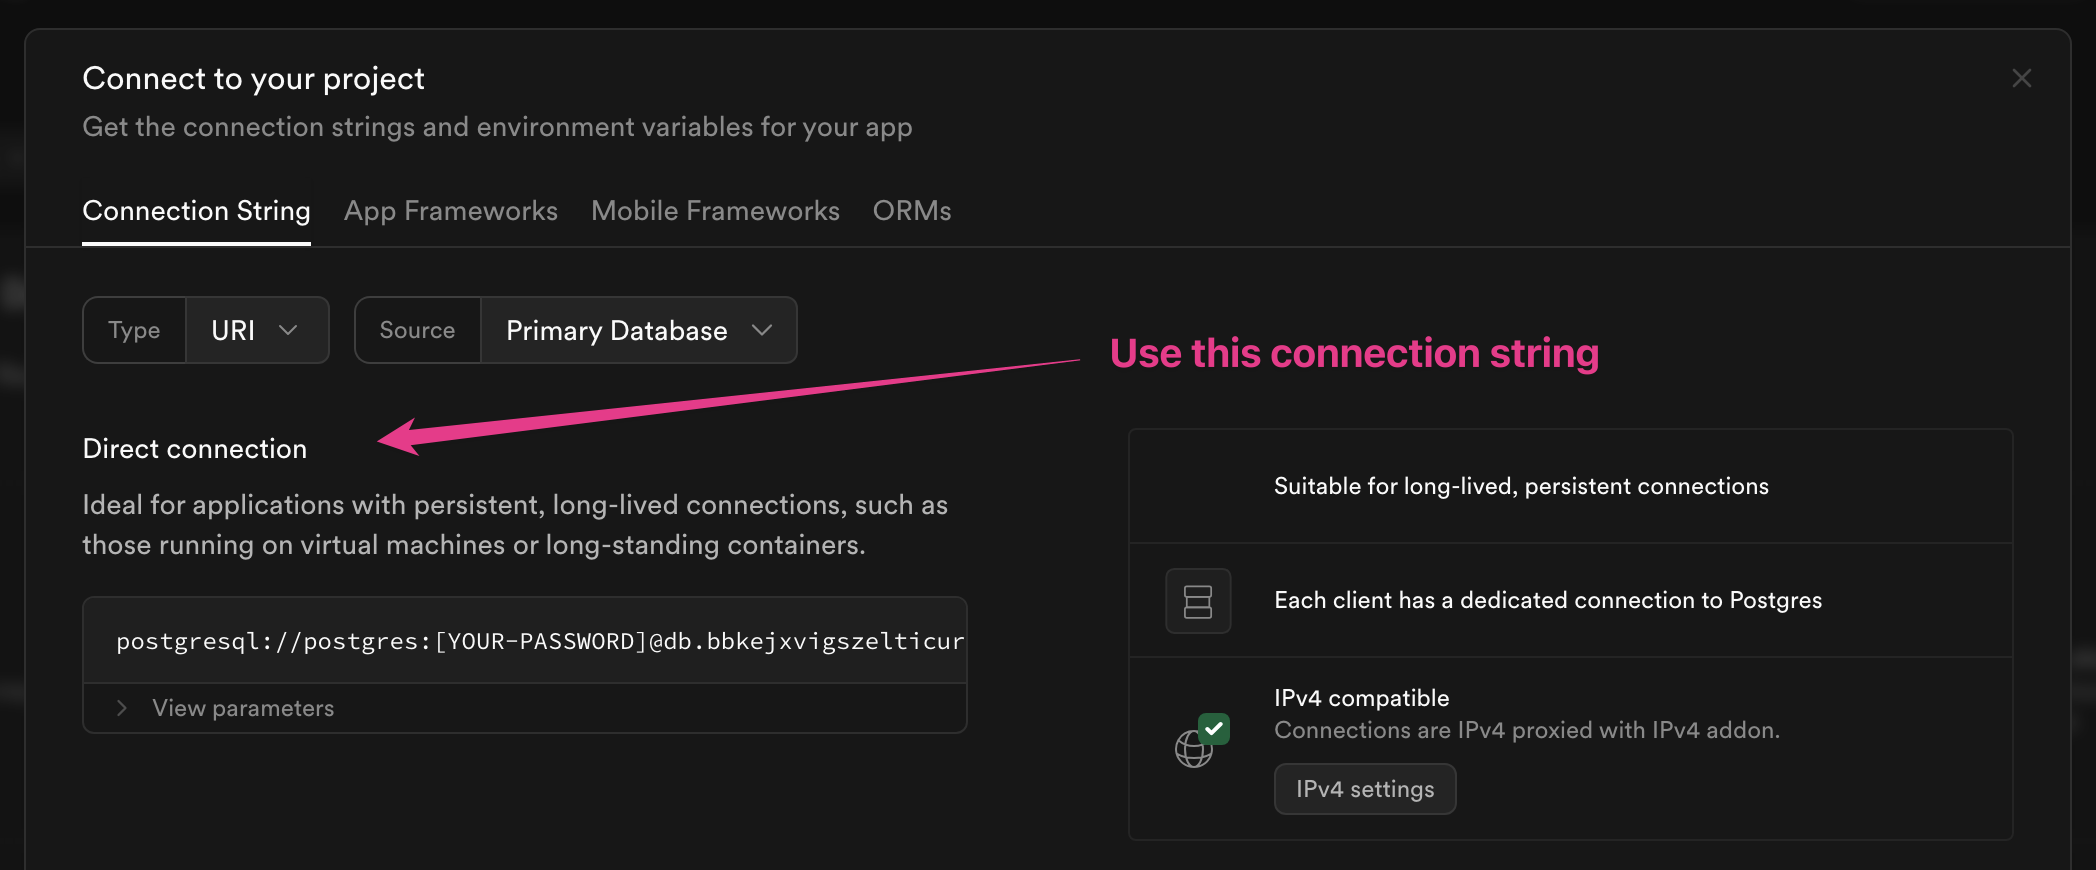This screenshot has width=2096, height=870.
Task: Open the Mobile Frameworks tab
Action: coord(715,211)
